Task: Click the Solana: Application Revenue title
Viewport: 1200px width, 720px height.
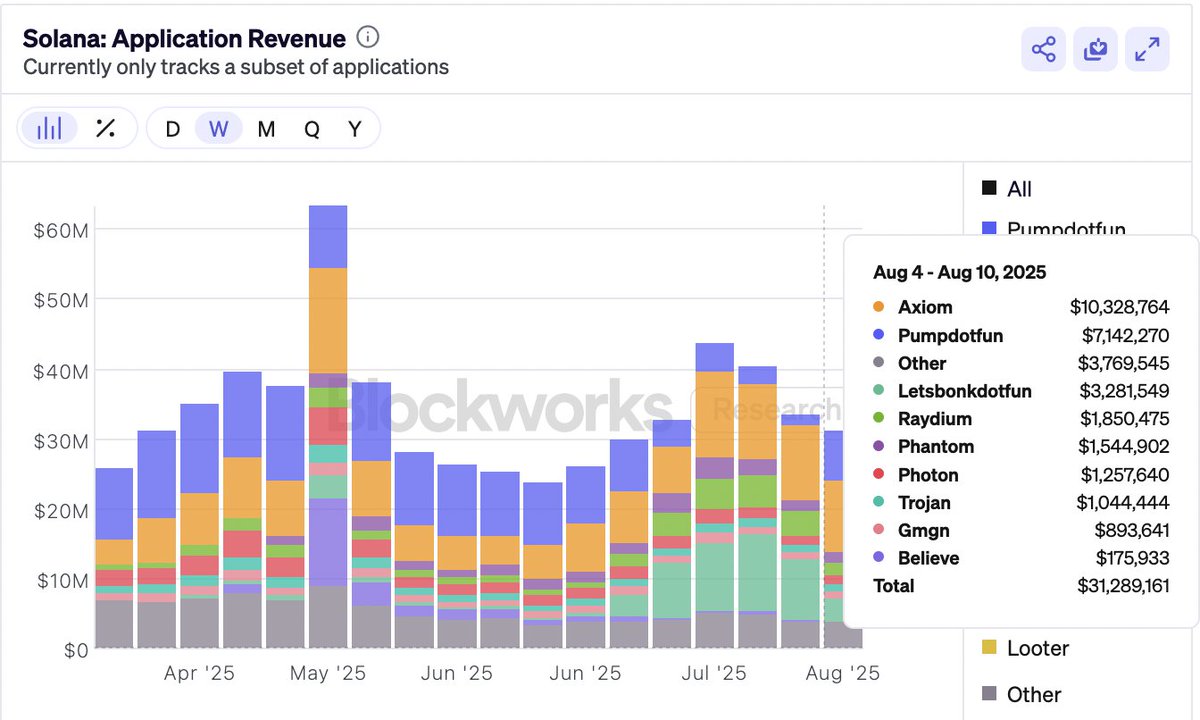Action: [x=184, y=38]
